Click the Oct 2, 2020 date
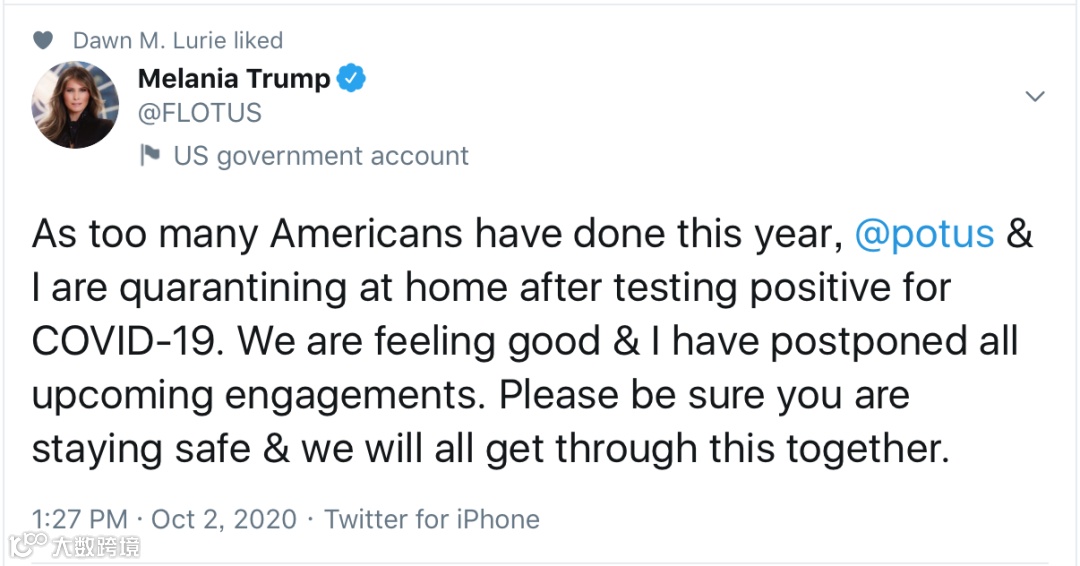This screenshot has width=1080, height=566. tap(224, 519)
